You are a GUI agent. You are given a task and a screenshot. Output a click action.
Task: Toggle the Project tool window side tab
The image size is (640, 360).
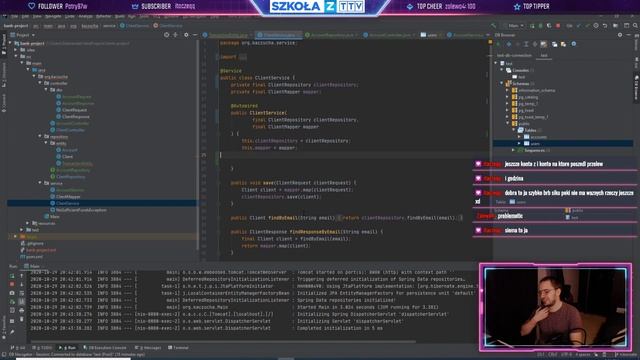[x=4, y=44]
